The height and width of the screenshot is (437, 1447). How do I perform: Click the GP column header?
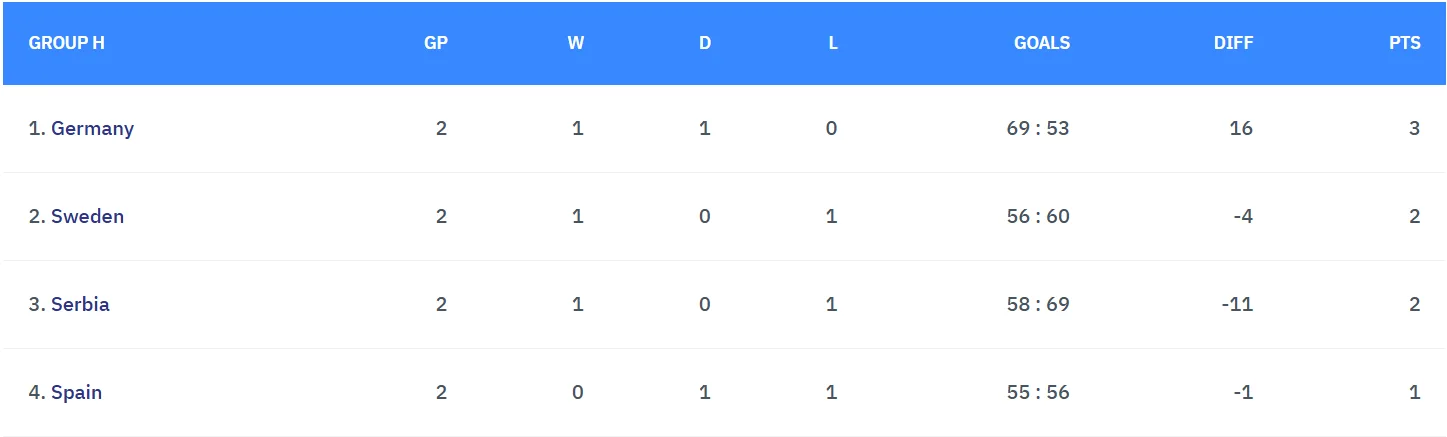tap(436, 43)
